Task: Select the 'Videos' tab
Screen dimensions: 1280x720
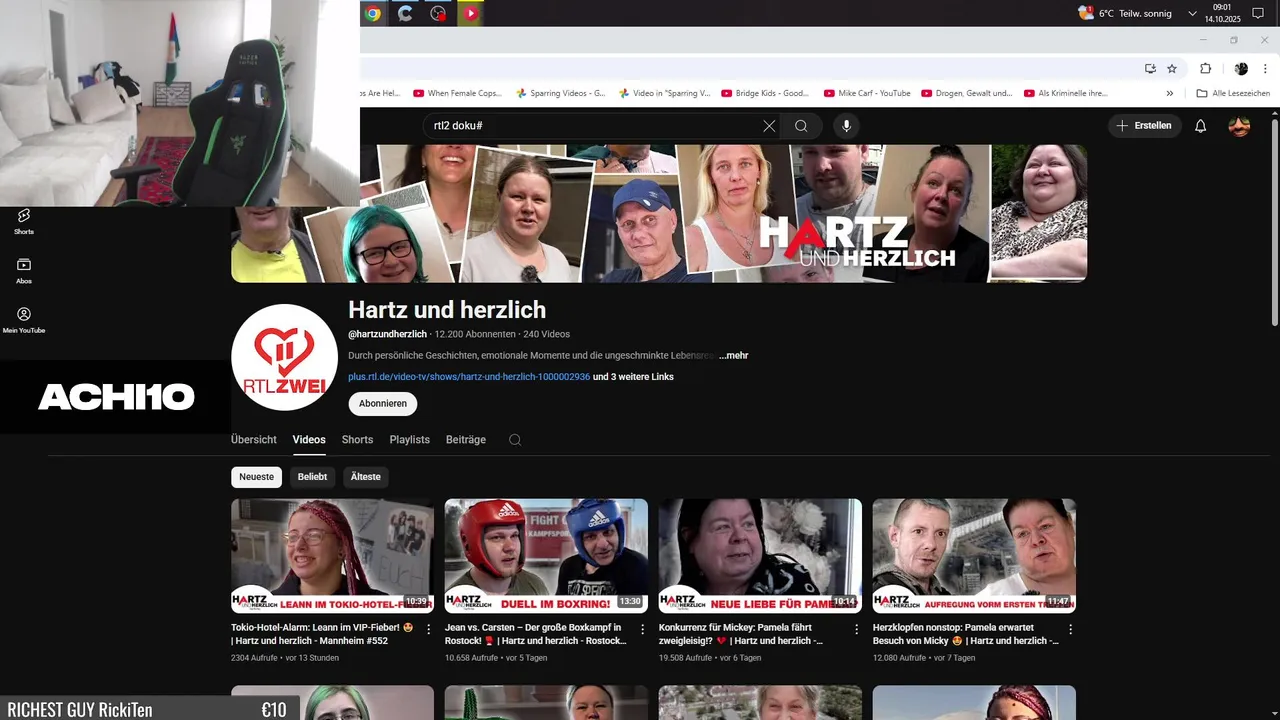Action: (x=309, y=440)
